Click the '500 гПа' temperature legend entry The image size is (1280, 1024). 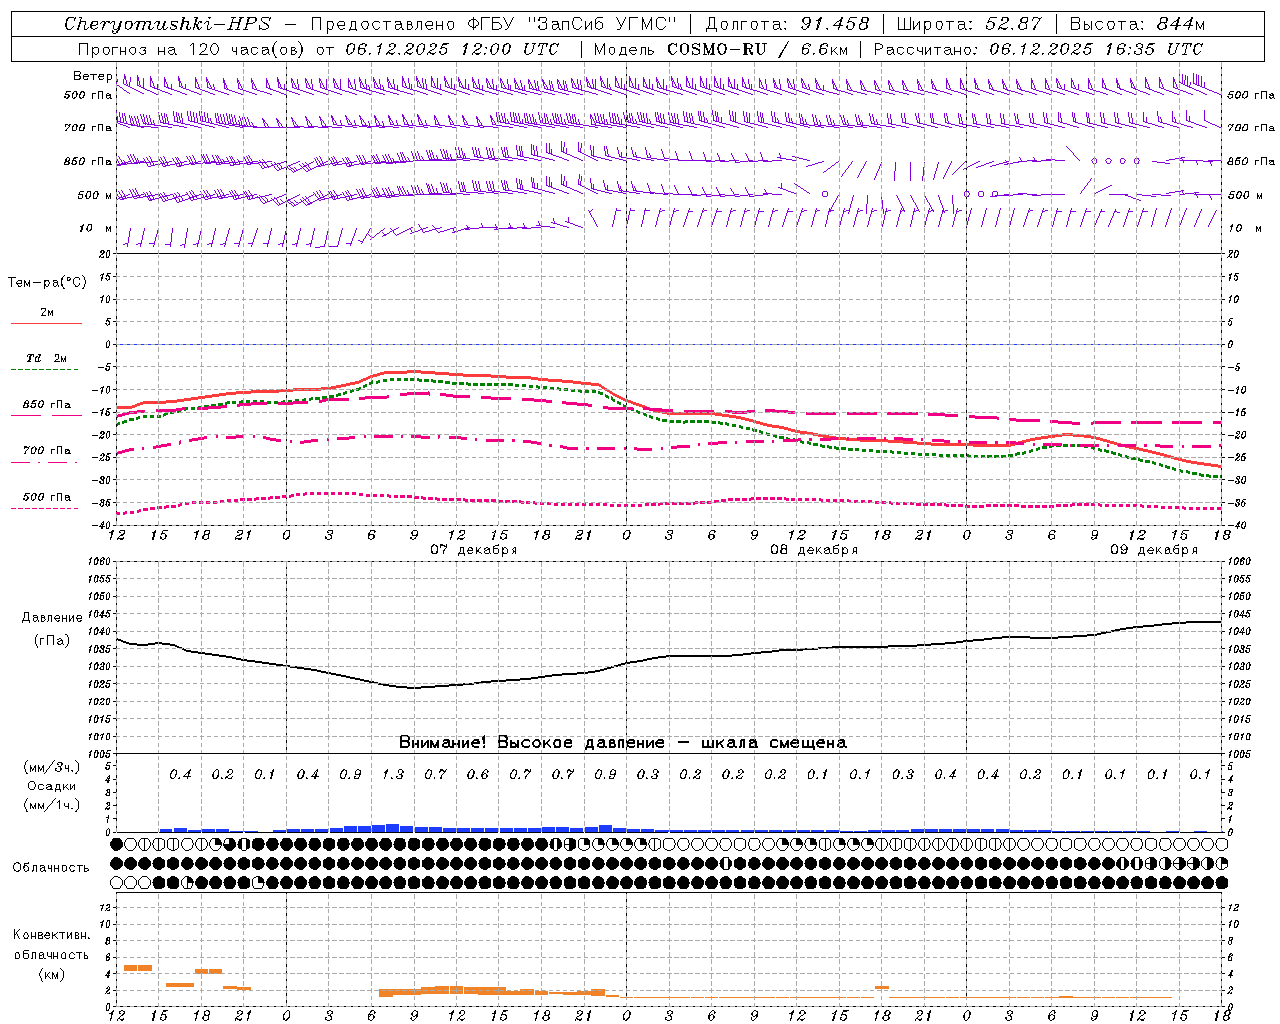pos(47,497)
